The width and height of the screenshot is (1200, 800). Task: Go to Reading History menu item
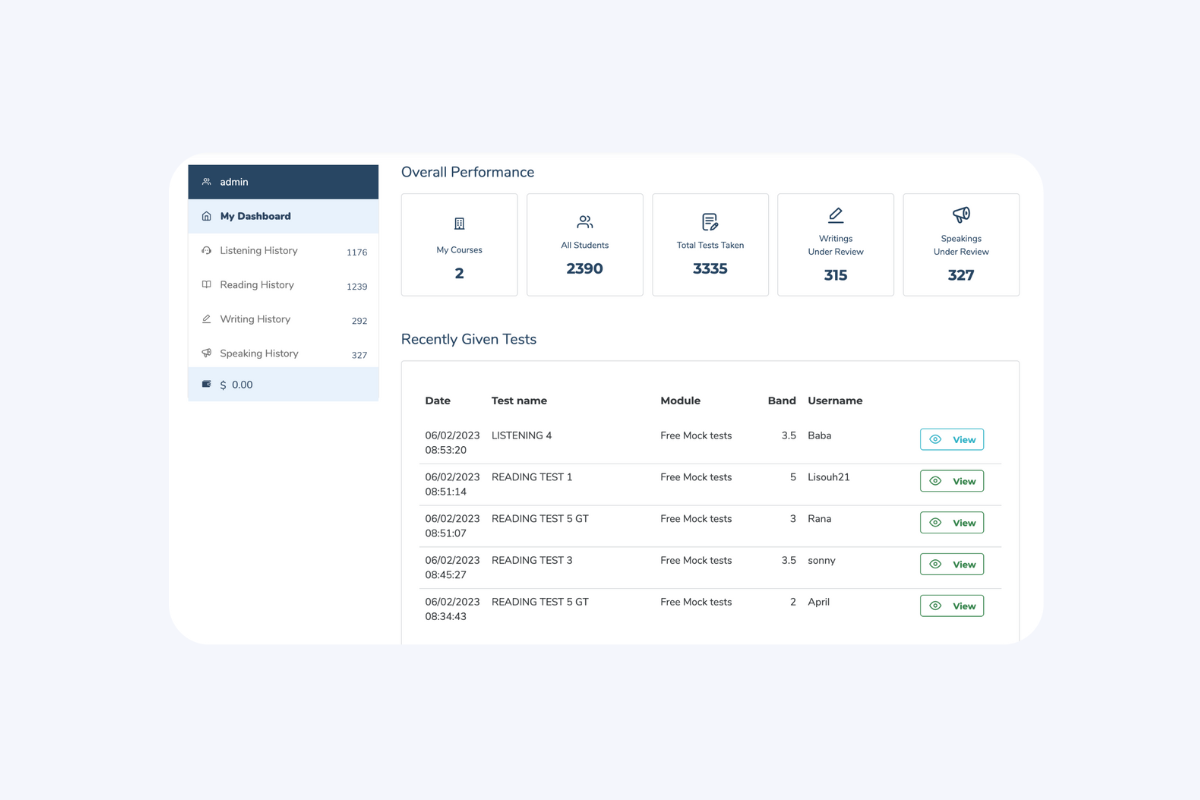pyautogui.click(x=257, y=285)
